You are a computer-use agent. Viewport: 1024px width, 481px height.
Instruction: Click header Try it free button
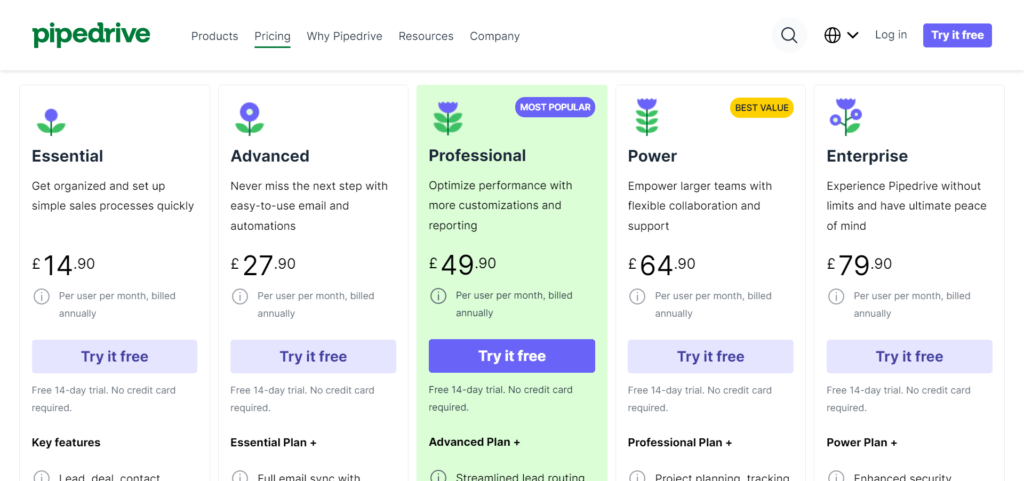click(957, 35)
